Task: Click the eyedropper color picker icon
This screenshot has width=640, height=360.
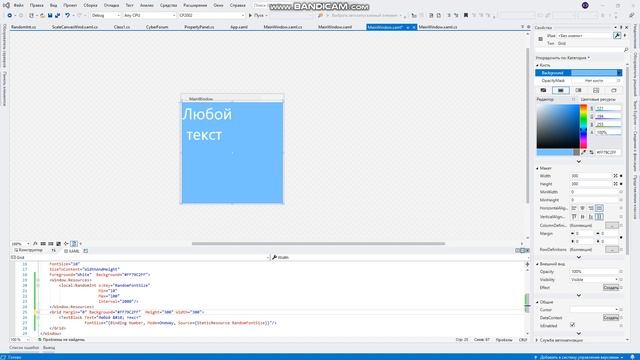Action: [x=583, y=152]
